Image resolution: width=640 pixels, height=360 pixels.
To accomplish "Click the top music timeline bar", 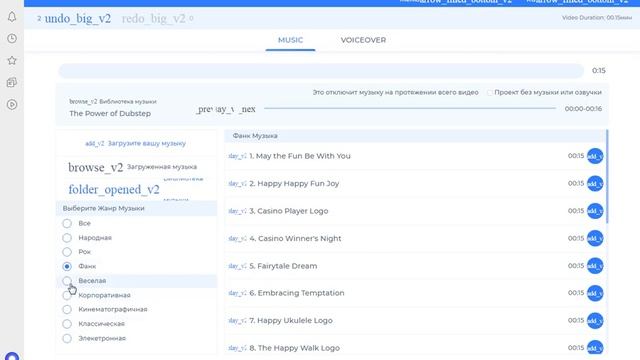I will click(321, 71).
